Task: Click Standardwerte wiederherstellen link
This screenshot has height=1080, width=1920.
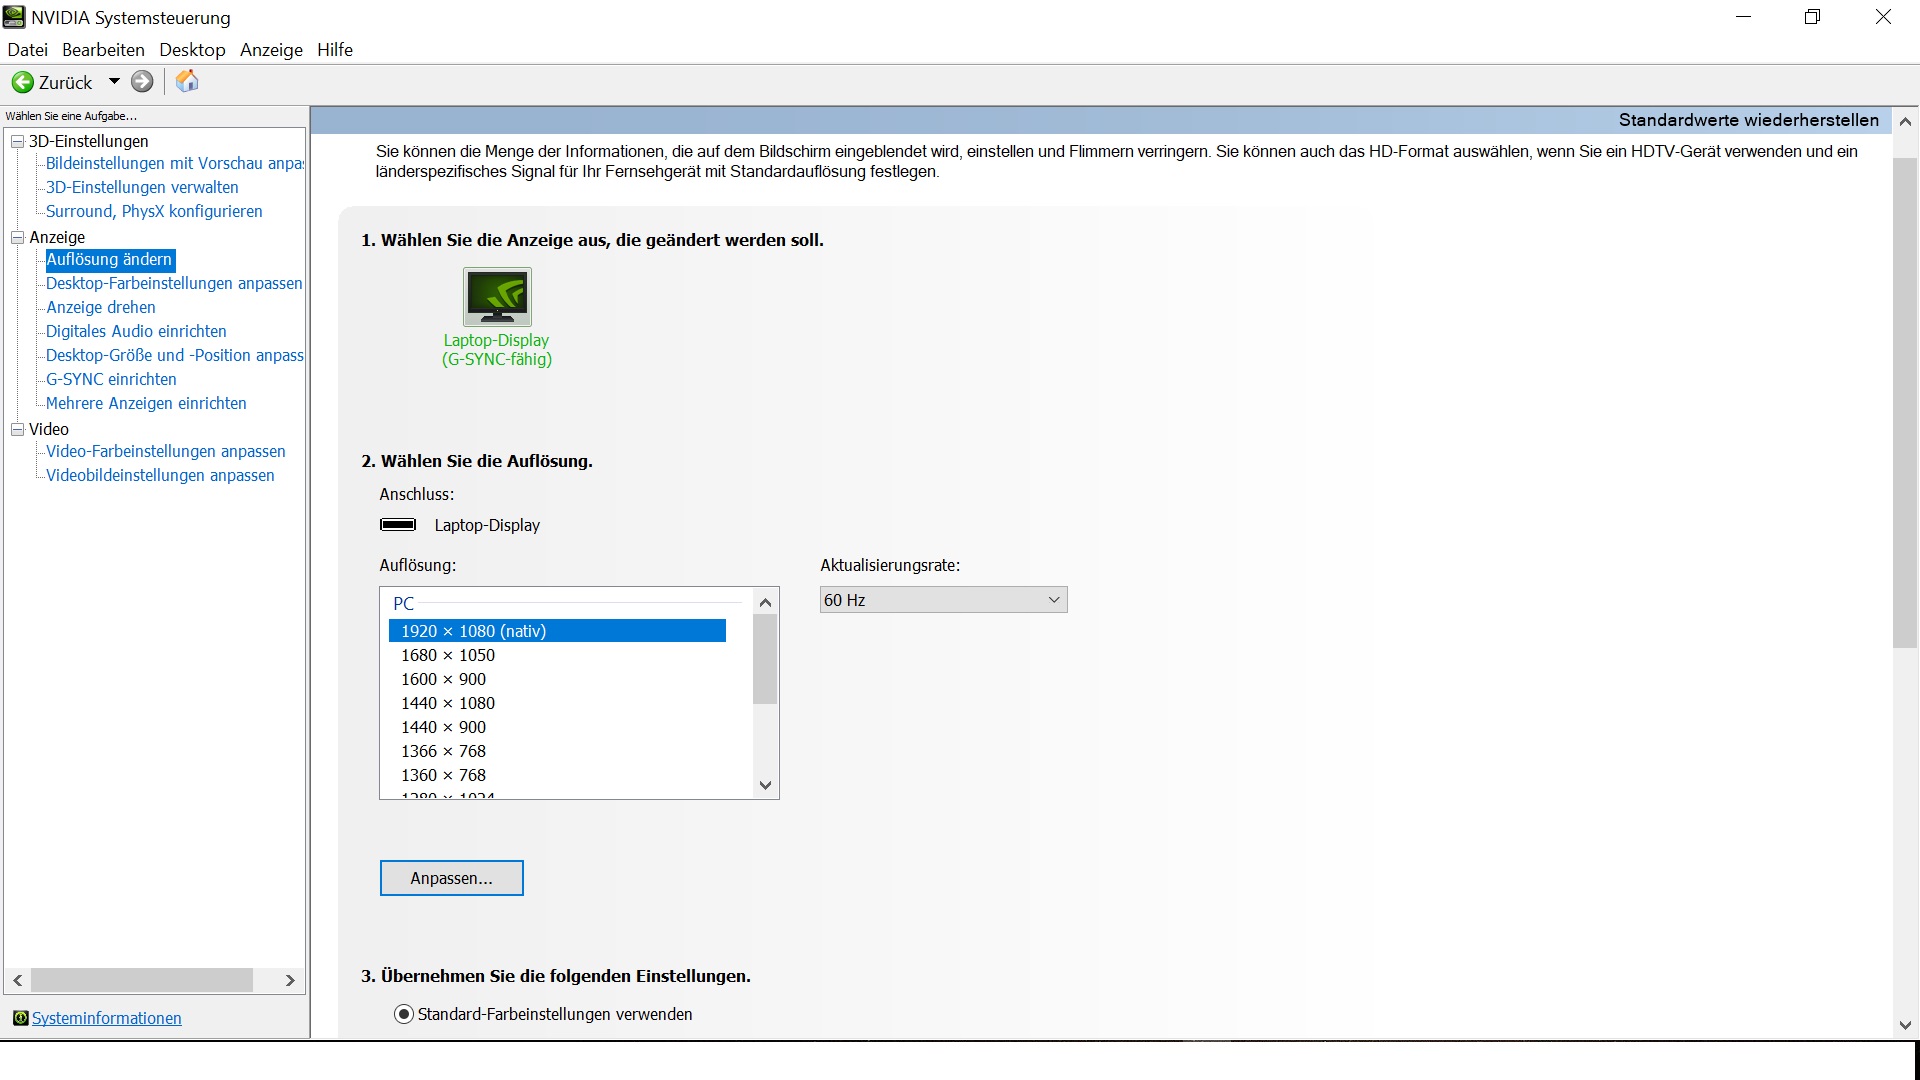Action: click(1748, 120)
